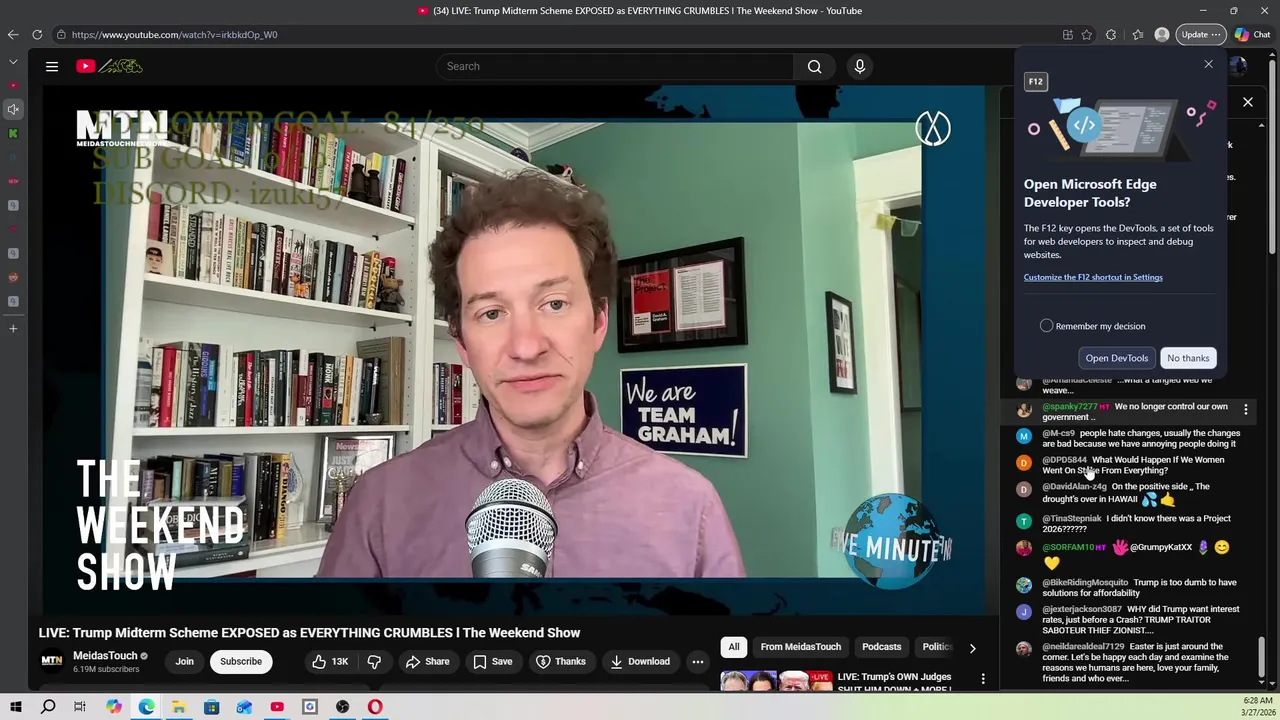Click Open DevTools button
The width and height of the screenshot is (1280, 720).
1117,358
